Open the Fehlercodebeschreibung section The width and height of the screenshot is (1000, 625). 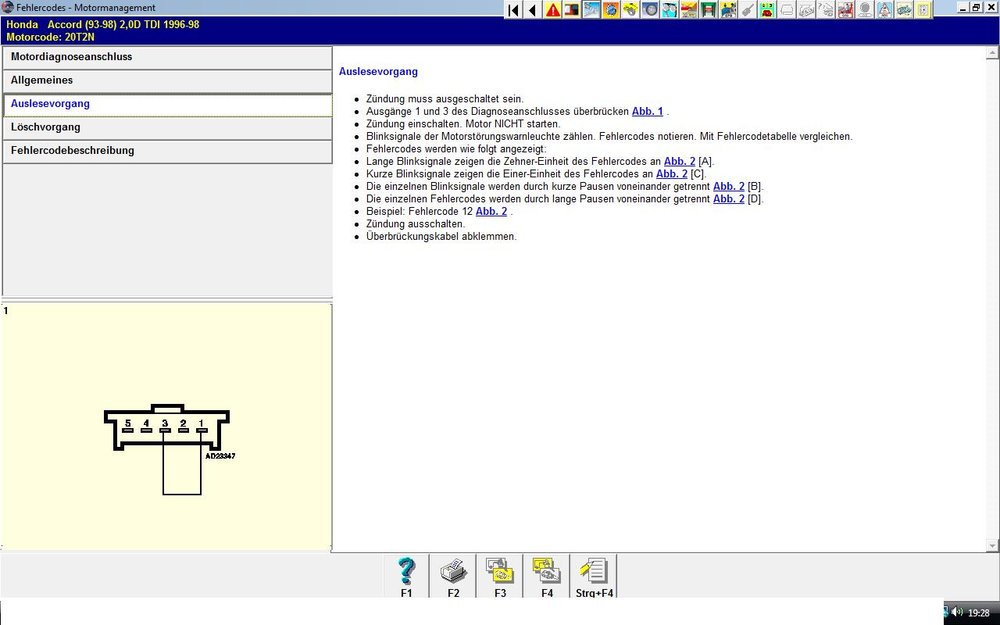[167, 151]
